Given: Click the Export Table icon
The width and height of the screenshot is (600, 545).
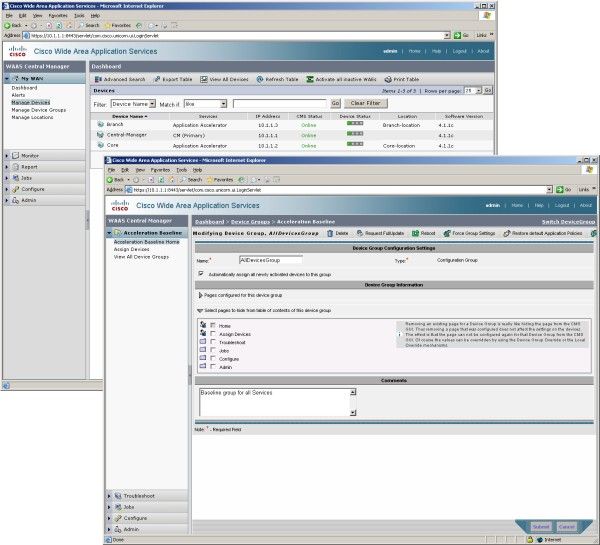Looking at the screenshot, I should pos(157,79).
